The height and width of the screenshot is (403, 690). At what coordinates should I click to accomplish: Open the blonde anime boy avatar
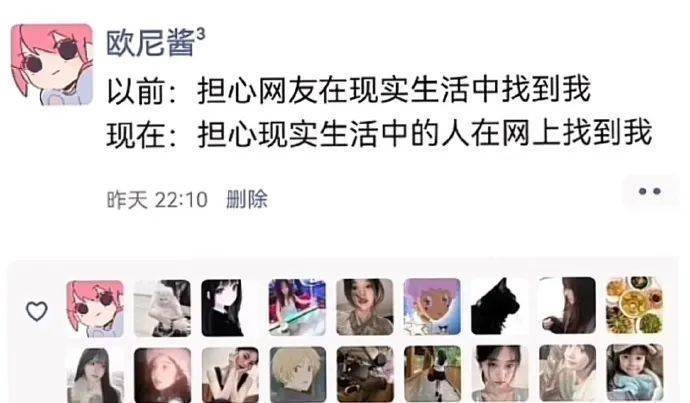pyautogui.click(x=298, y=374)
